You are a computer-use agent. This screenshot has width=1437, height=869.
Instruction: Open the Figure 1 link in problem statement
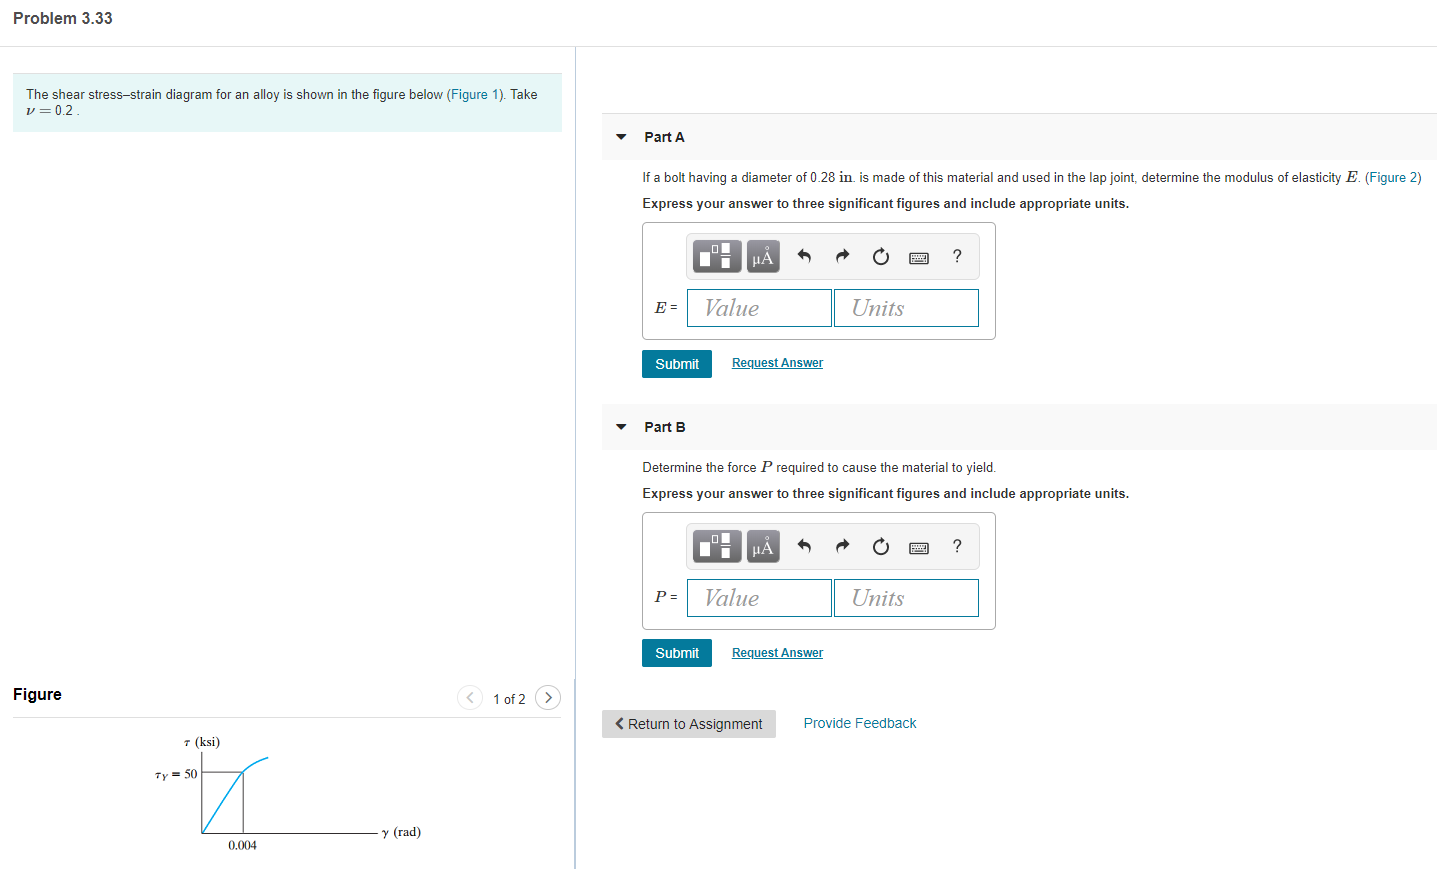(475, 95)
